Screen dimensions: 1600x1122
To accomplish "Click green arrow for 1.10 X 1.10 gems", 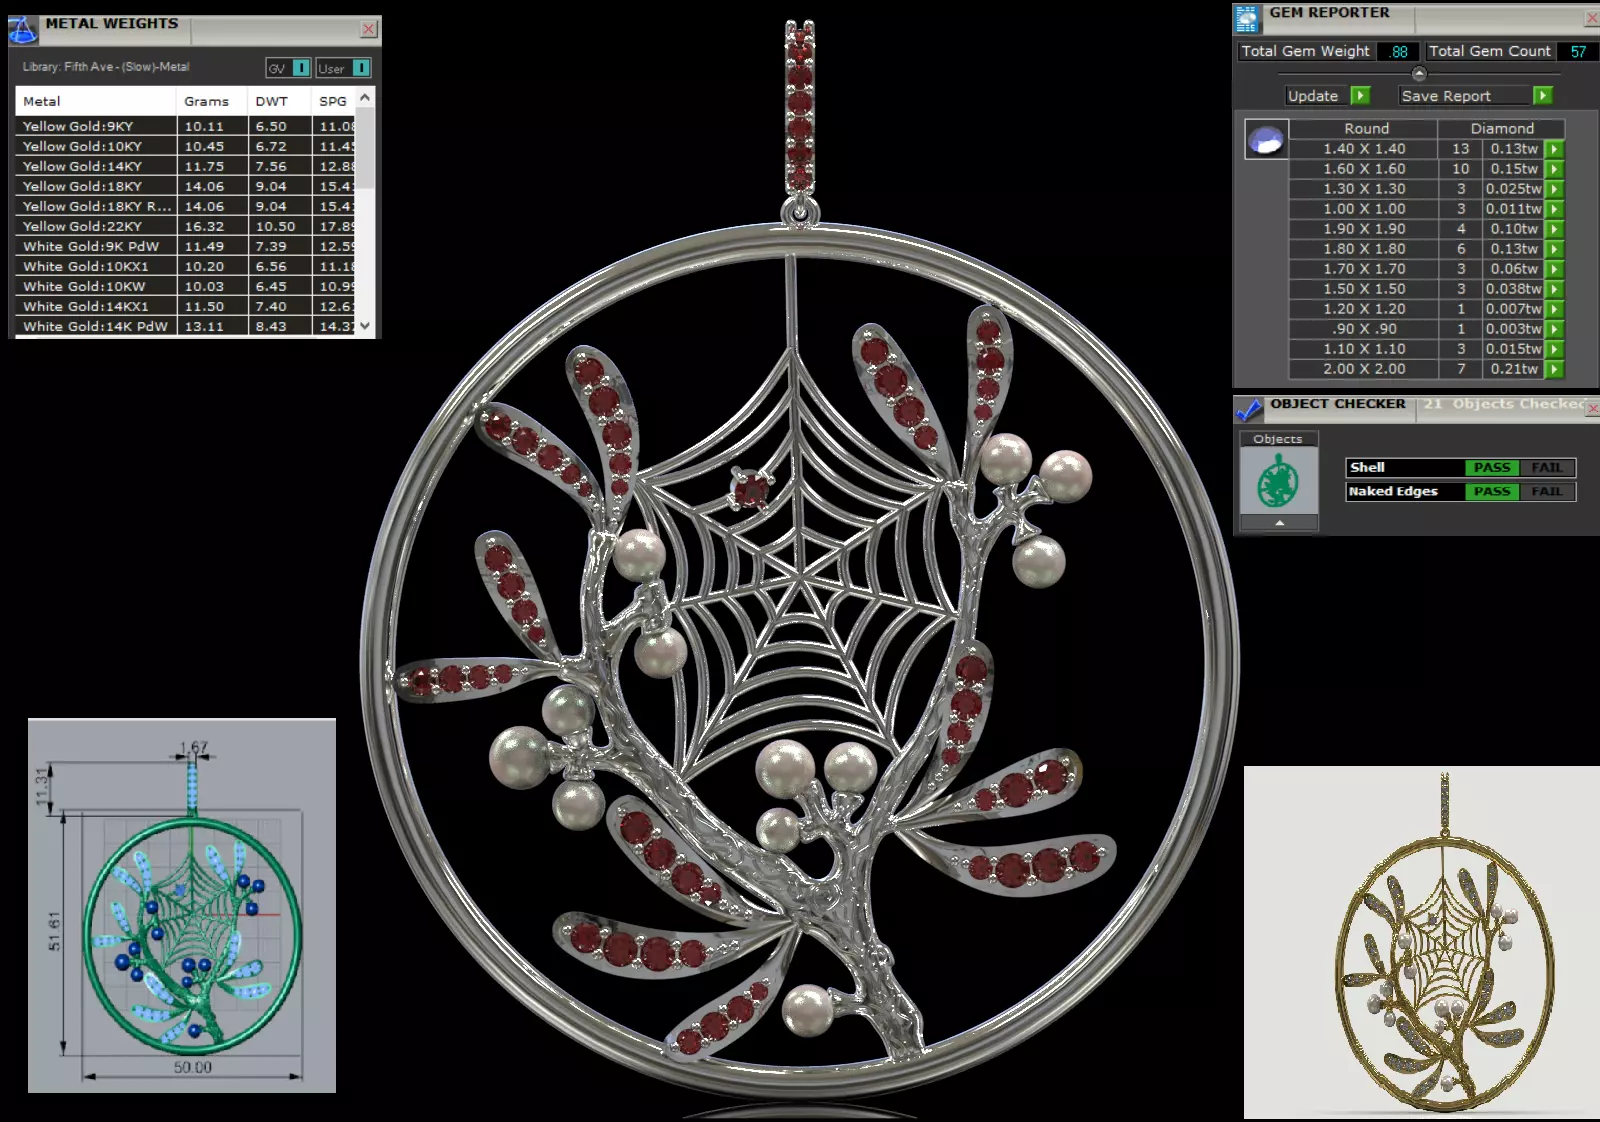I will [x=1554, y=349].
